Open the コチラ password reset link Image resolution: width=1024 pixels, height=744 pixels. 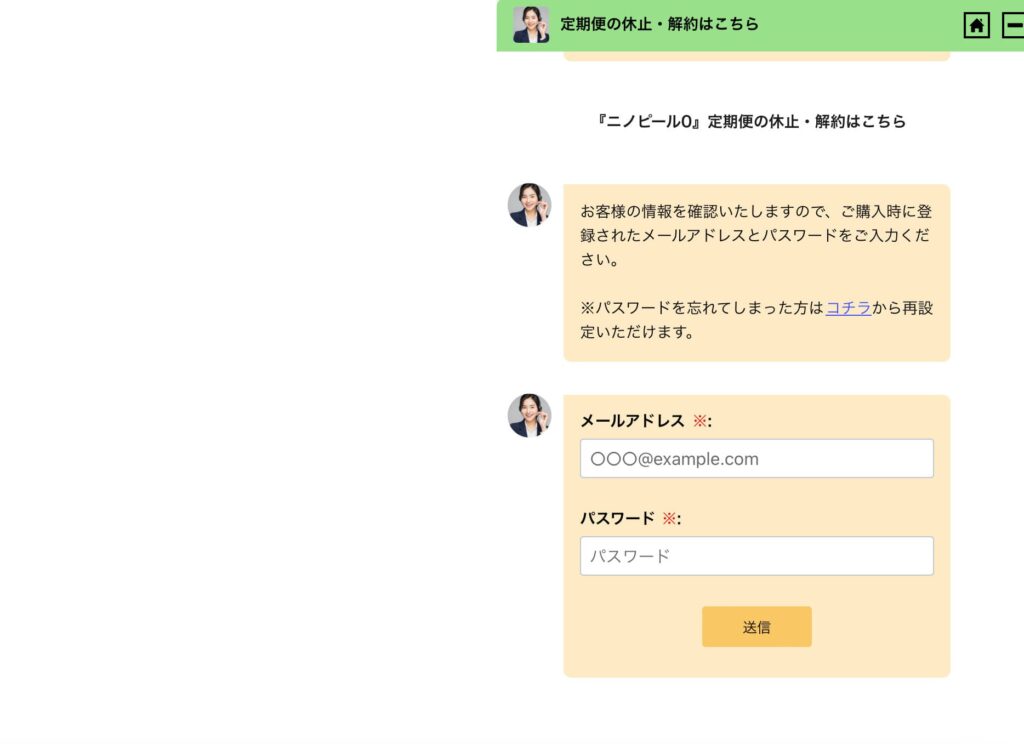848,308
